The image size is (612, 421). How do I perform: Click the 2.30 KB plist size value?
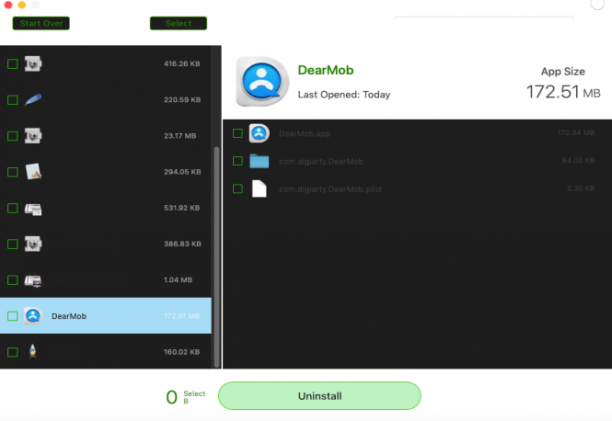(581, 188)
